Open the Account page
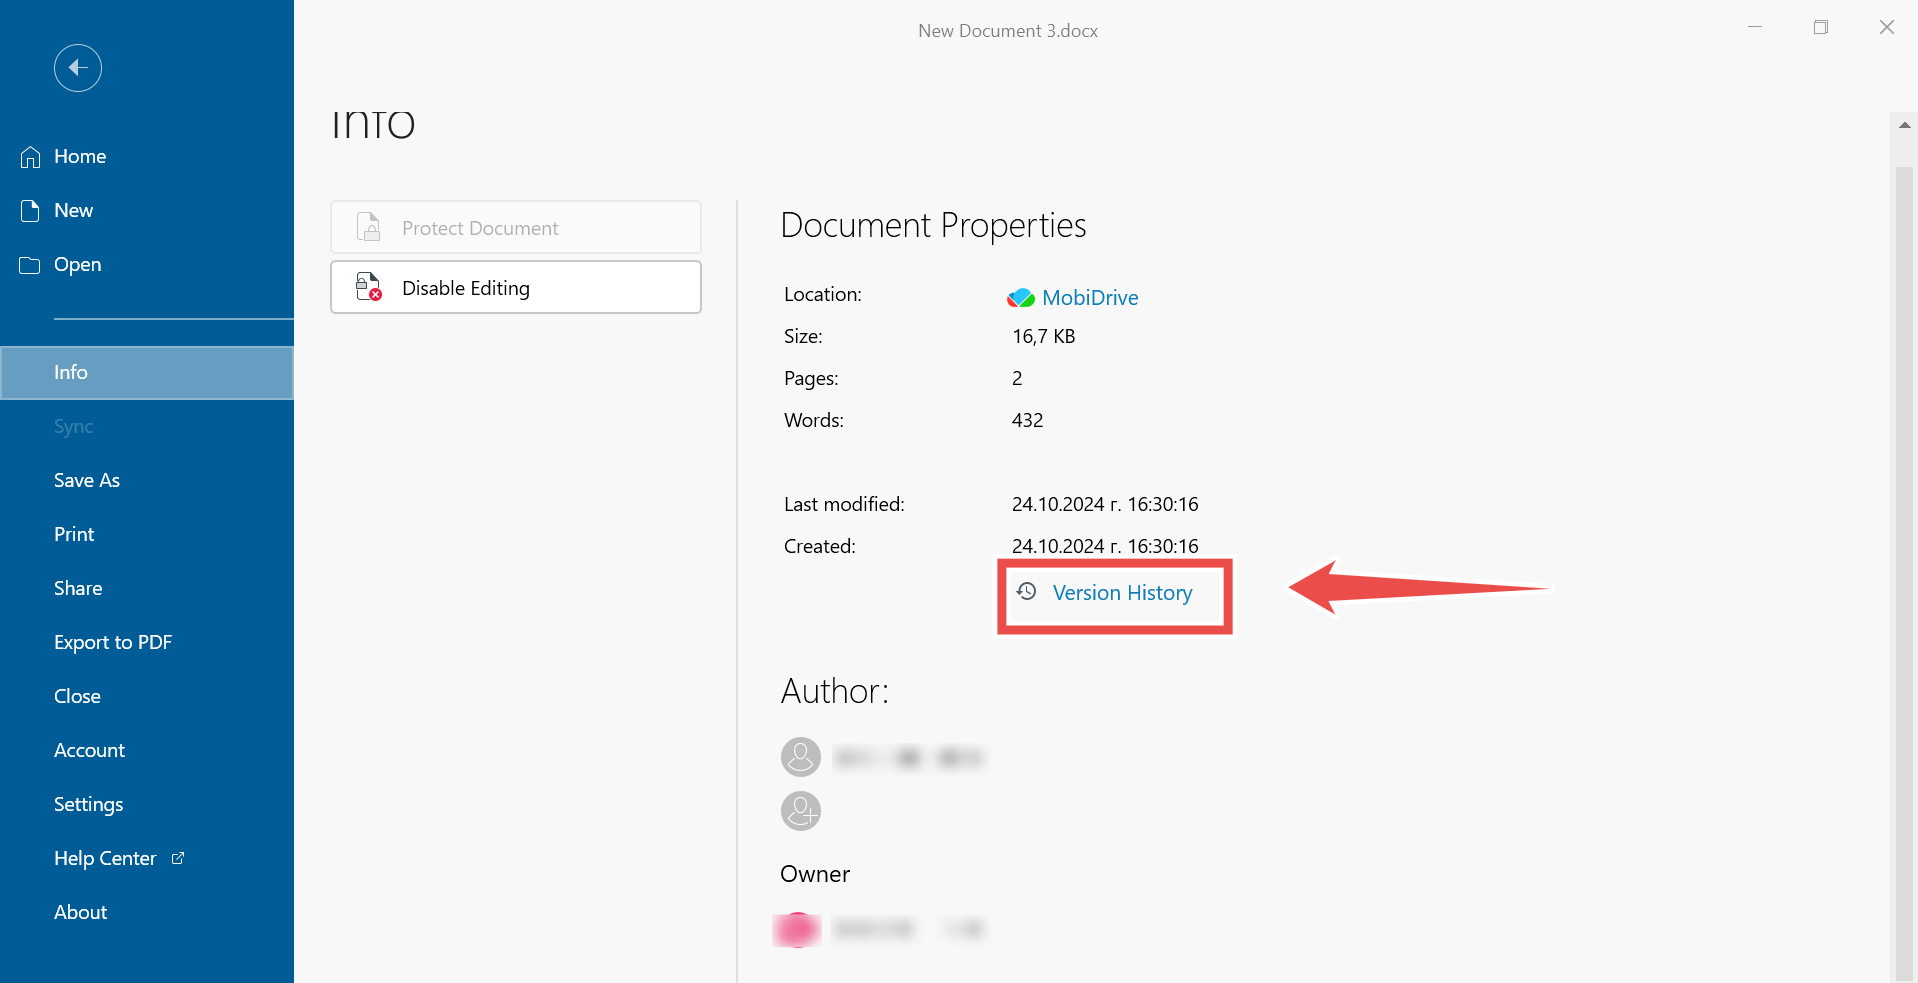Screen dimensions: 1918x983 [147, 751]
